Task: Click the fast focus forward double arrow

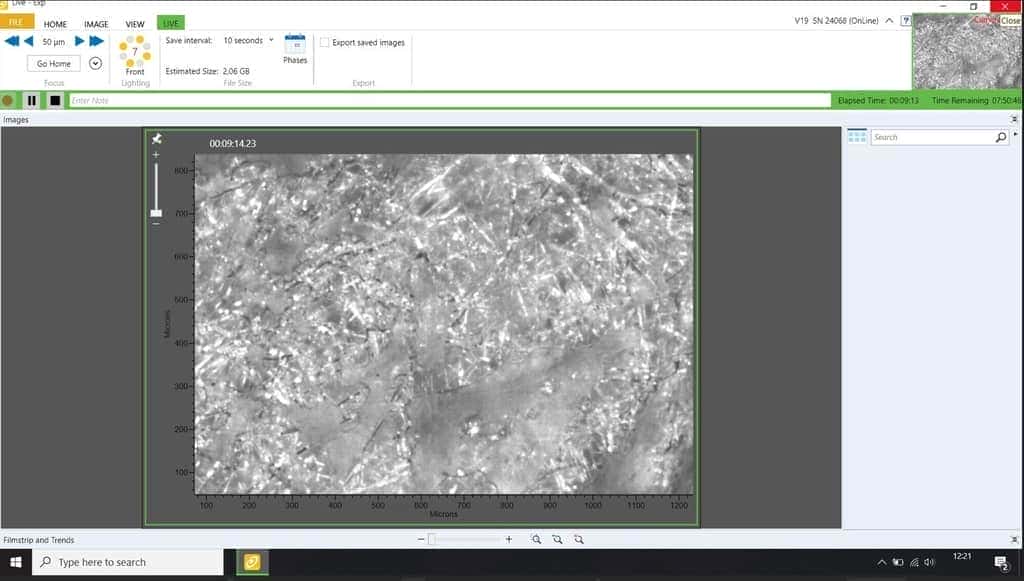Action: [97, 41]
